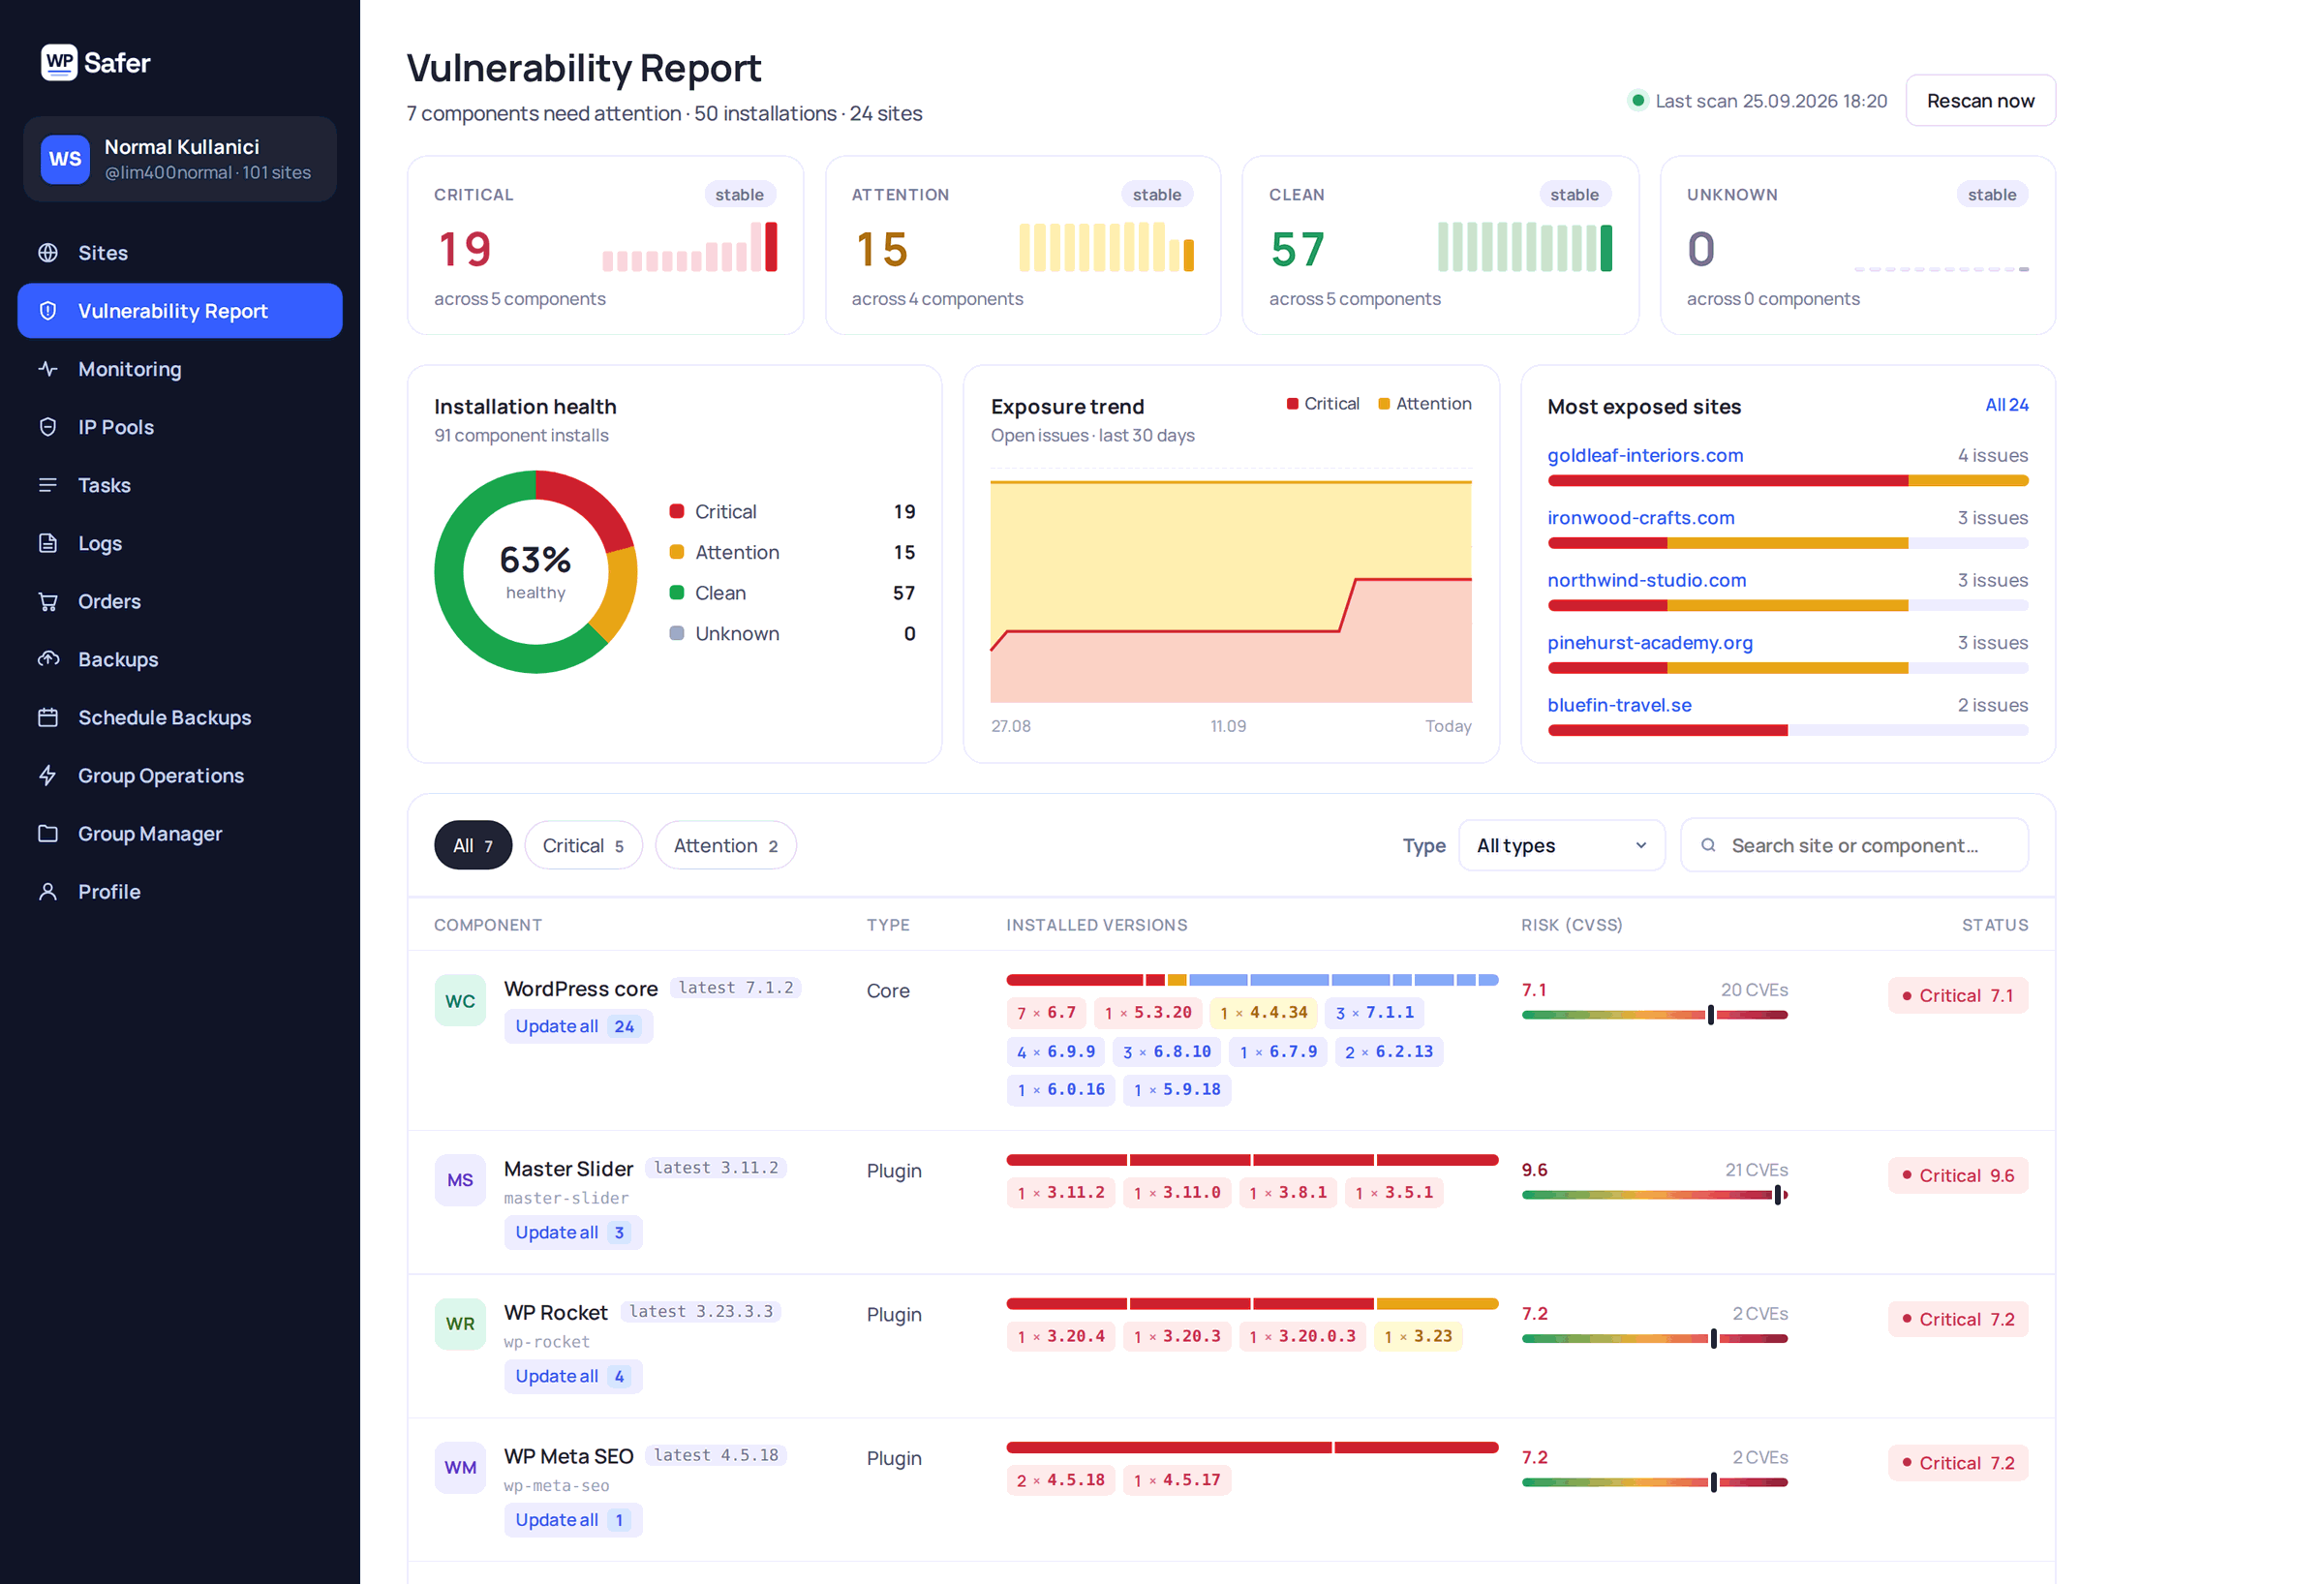Select the Attention 2 filter tab
The width and height of the screenshot is (2324, 1584).
pos(725,845)
